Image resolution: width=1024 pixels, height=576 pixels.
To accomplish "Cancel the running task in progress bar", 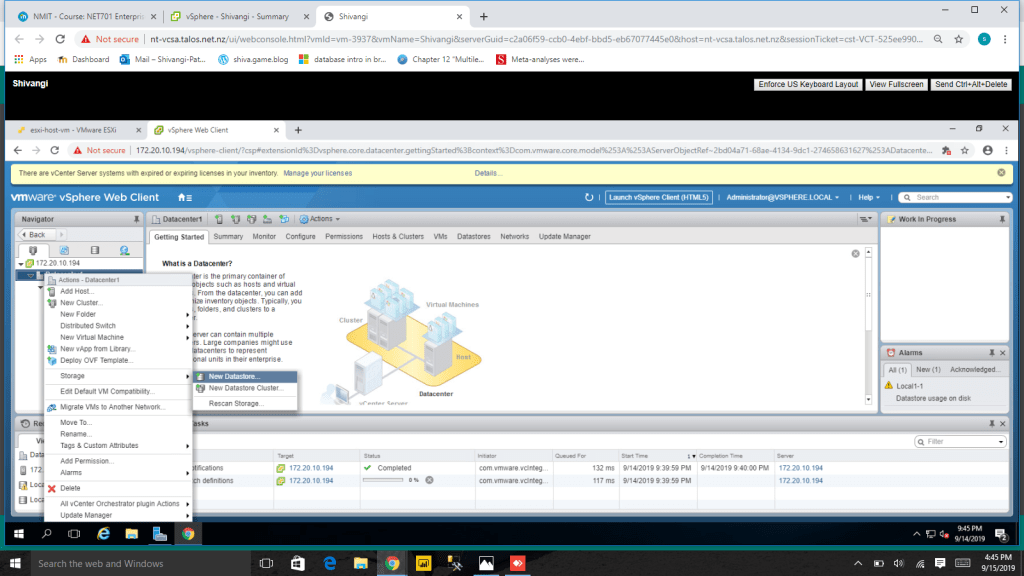I will click(429, 481).
